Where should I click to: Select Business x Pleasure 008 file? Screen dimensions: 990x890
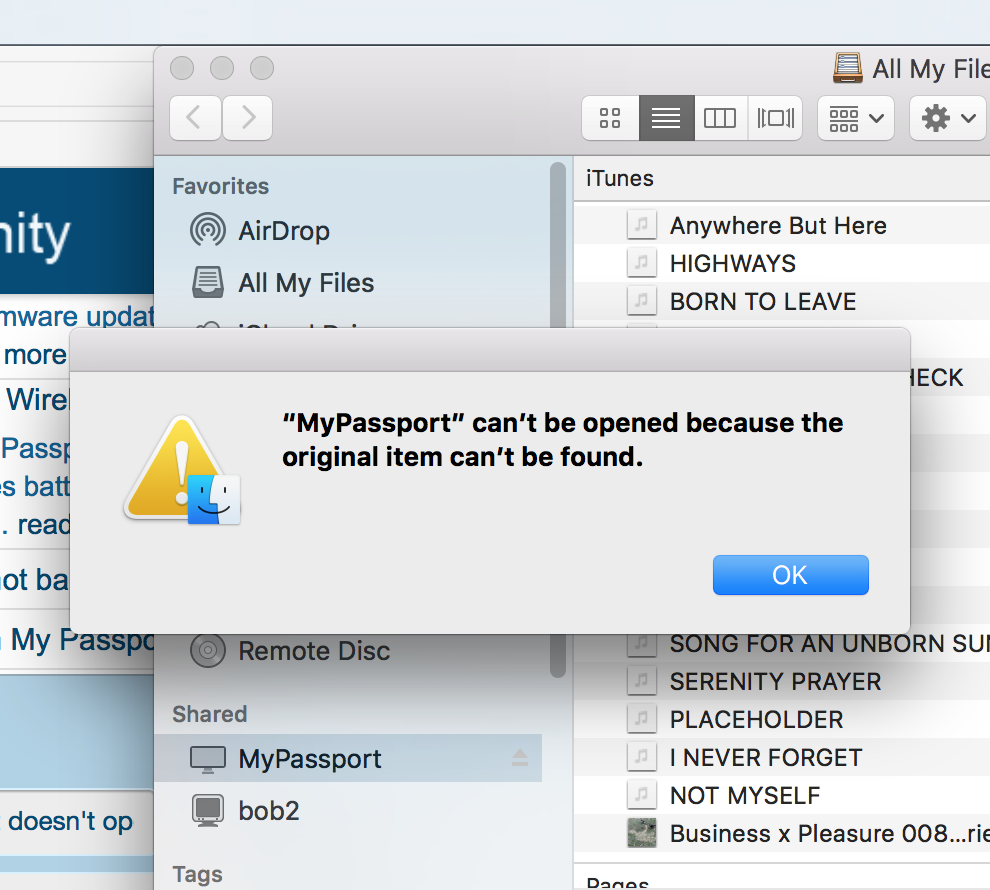click(782, 833)
